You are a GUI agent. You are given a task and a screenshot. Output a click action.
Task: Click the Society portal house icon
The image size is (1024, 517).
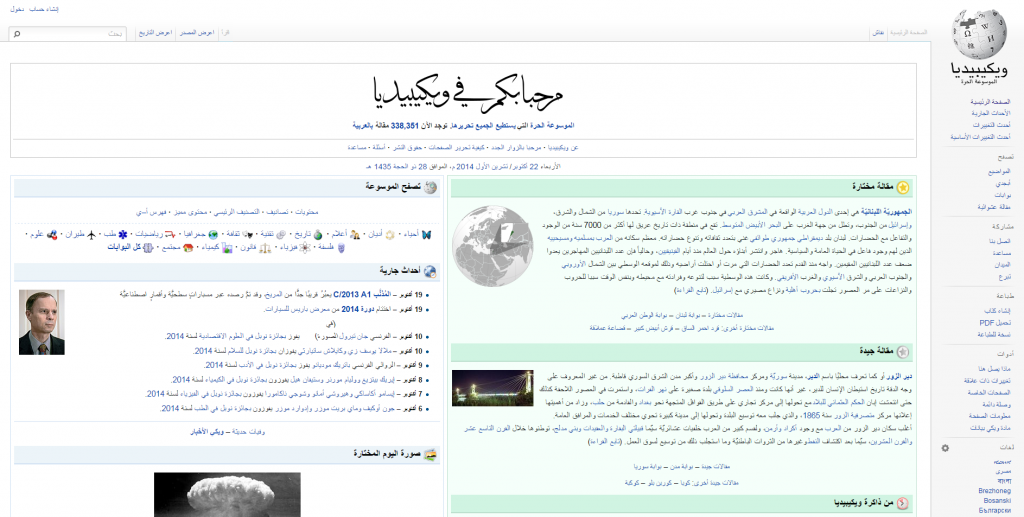coord(188,248)
